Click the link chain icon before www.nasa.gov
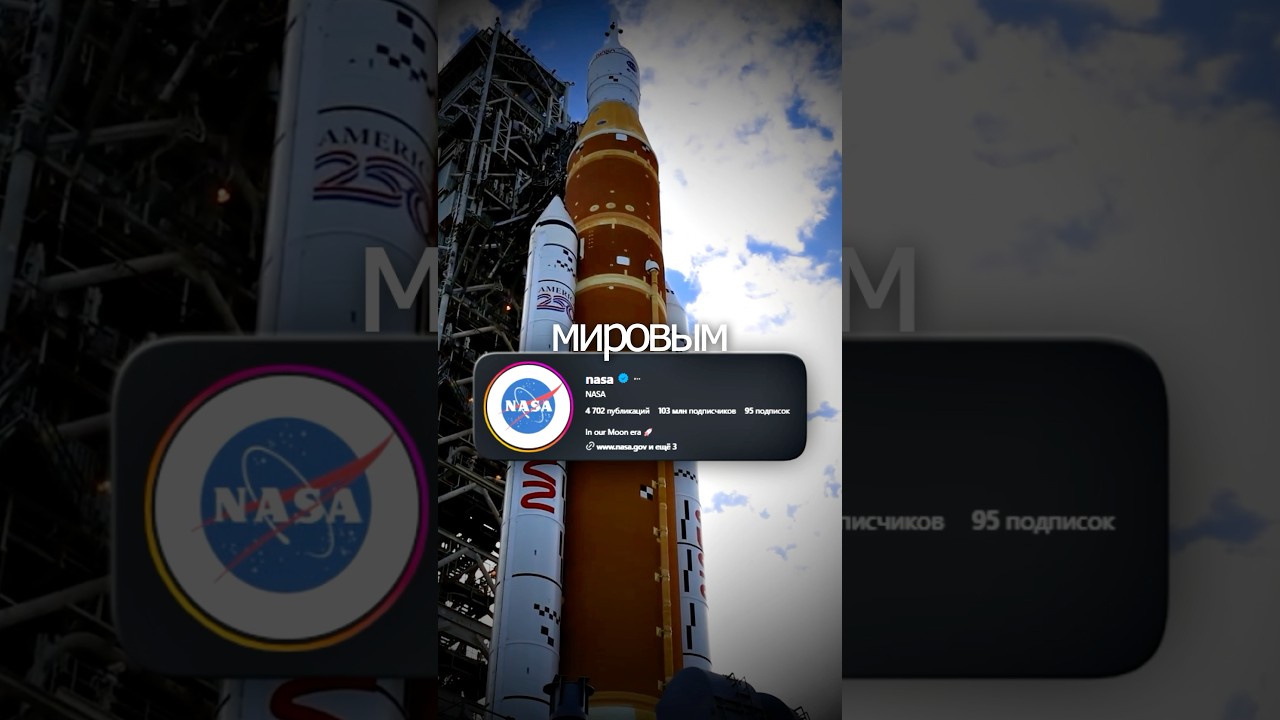This screenshot has height=720, width=1280. pos(590,446)
